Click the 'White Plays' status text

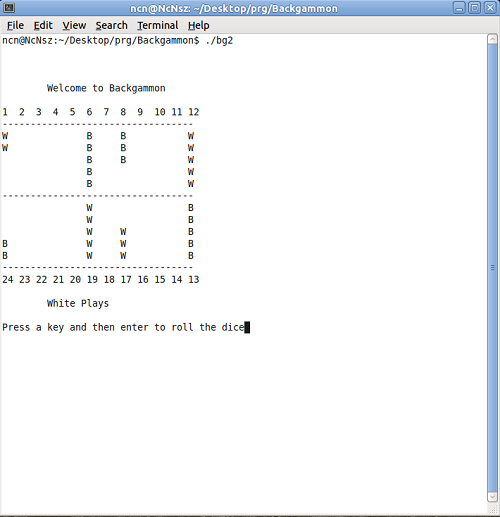[78, 303]
